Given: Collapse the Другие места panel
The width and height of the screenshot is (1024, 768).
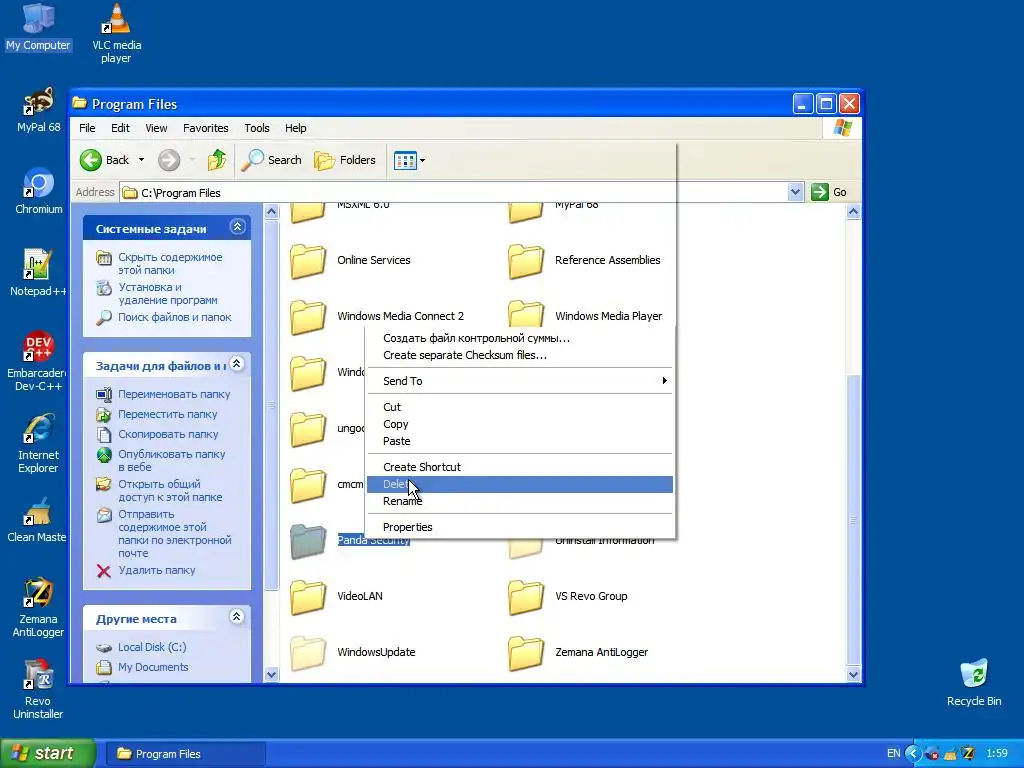Looking at the screenshot, I should coord(237,616).
